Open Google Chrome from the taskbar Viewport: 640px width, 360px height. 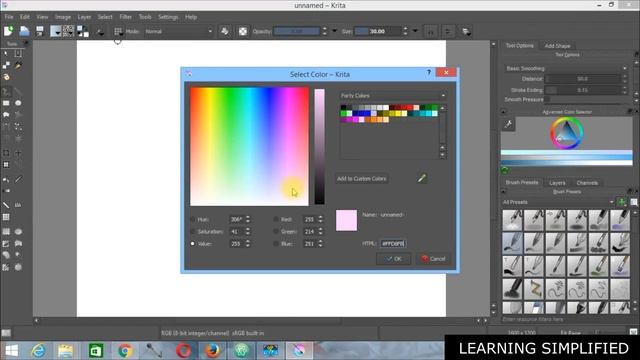tap(125, 350)
